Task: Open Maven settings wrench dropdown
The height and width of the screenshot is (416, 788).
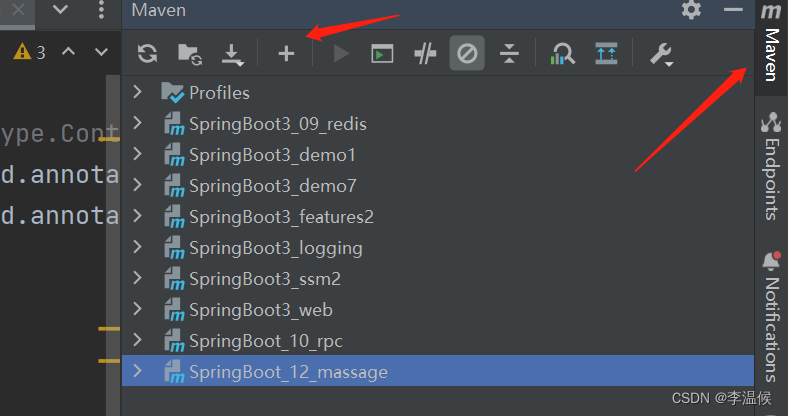Action: pos(661,54)
